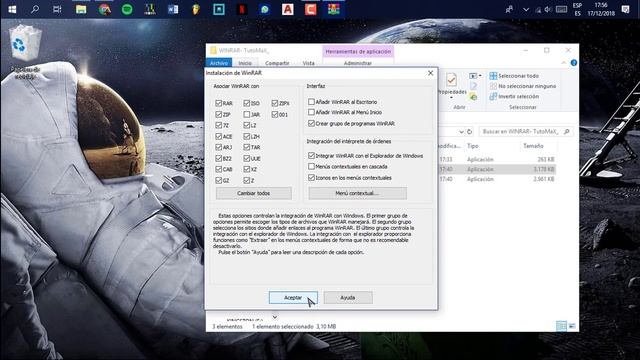
Task: Switch Explorer to details view icon
Action: (x=561, y=326)
